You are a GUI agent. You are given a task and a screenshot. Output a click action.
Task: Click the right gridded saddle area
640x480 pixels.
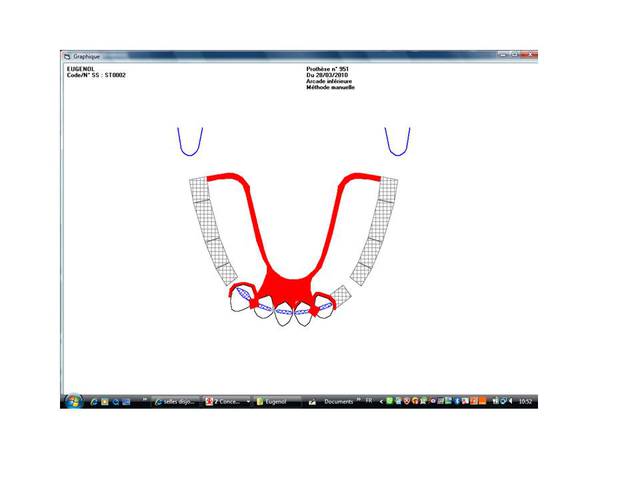[377, 228]
